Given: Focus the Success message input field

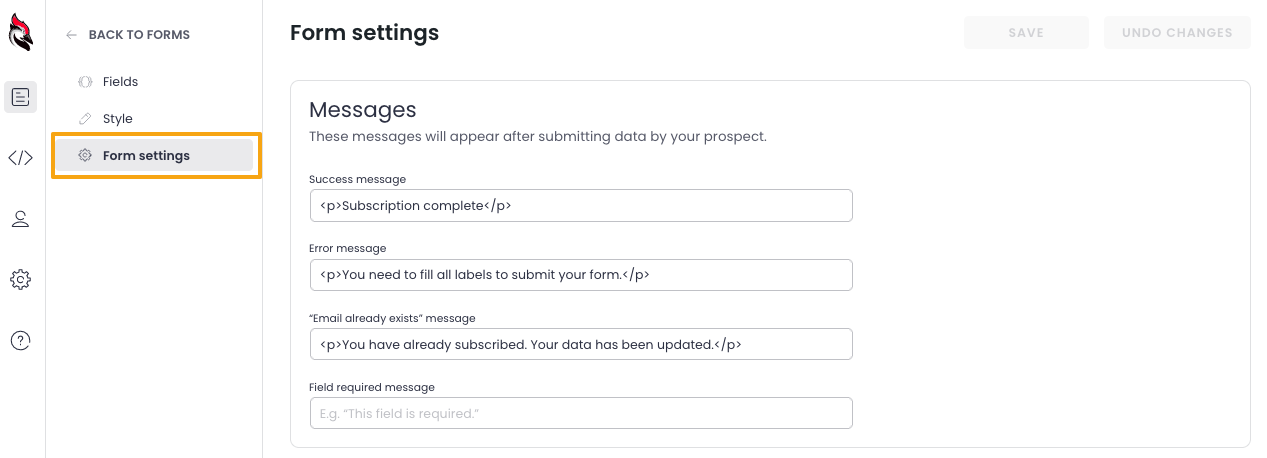Looking at the screenshot, I should point(581,206).
